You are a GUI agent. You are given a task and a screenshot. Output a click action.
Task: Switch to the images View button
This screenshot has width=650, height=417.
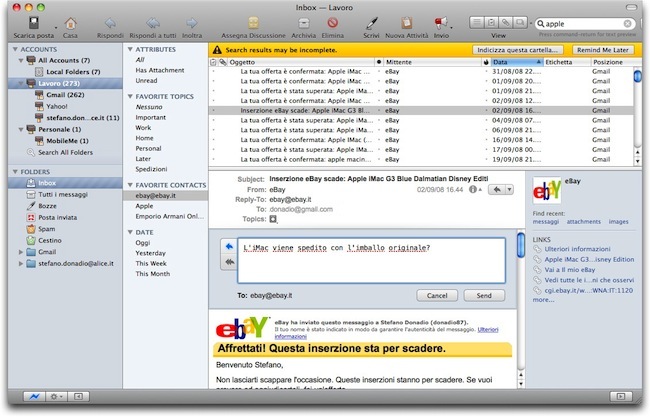(519, 23)
